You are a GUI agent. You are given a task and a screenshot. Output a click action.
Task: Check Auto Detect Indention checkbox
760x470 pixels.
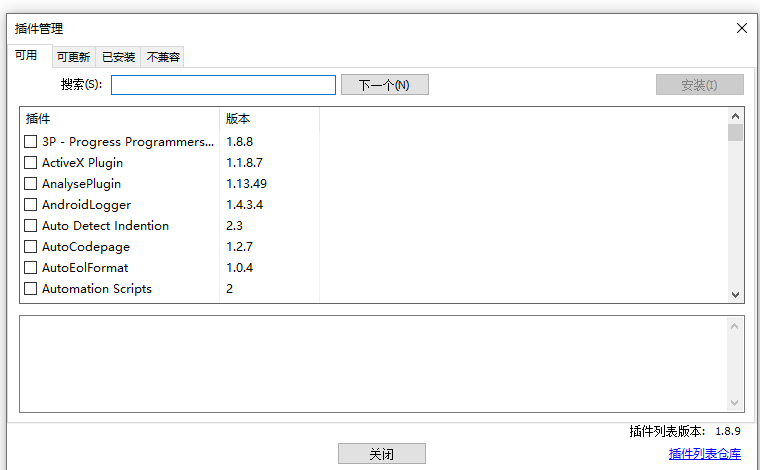[x=31, y=226]
